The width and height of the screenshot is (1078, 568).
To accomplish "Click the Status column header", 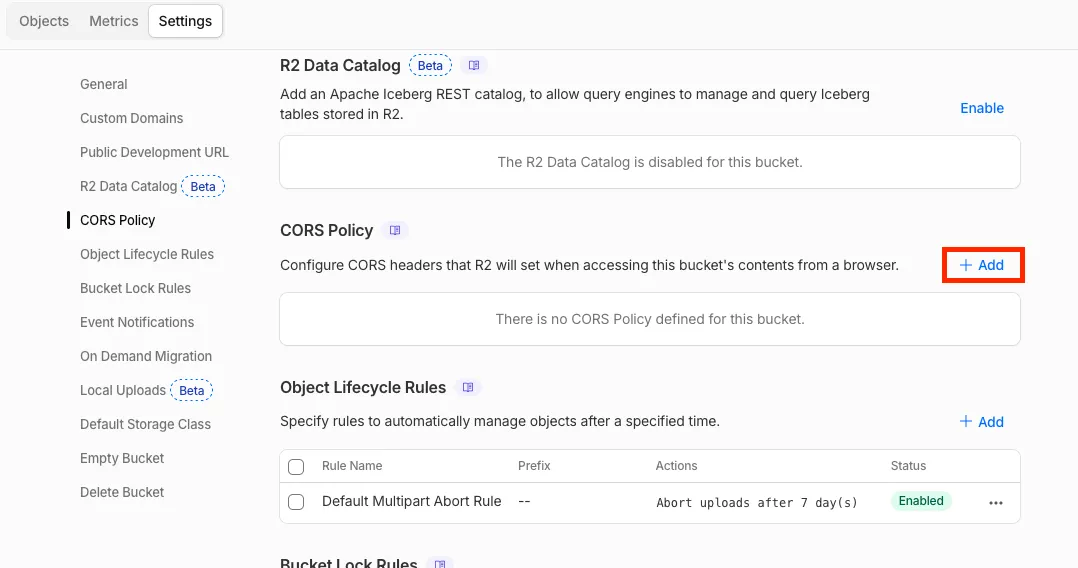I will pos(908,466).
